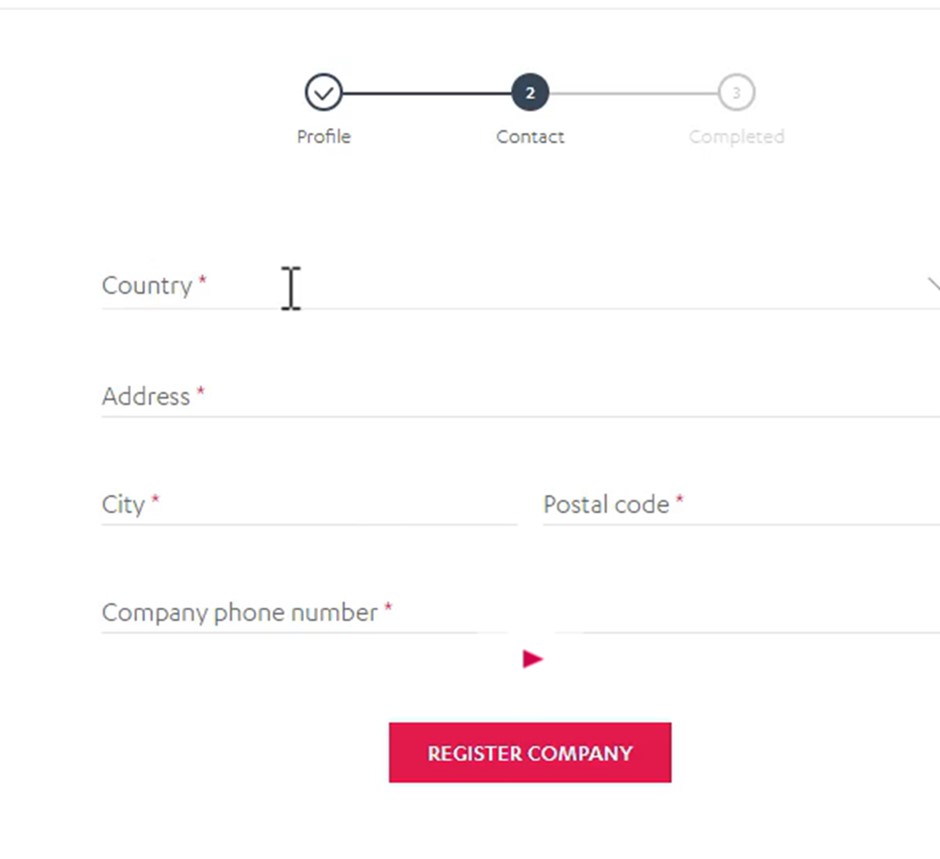
Task: Click the red asterisk beside Country
Action: [x=202, y=282]
